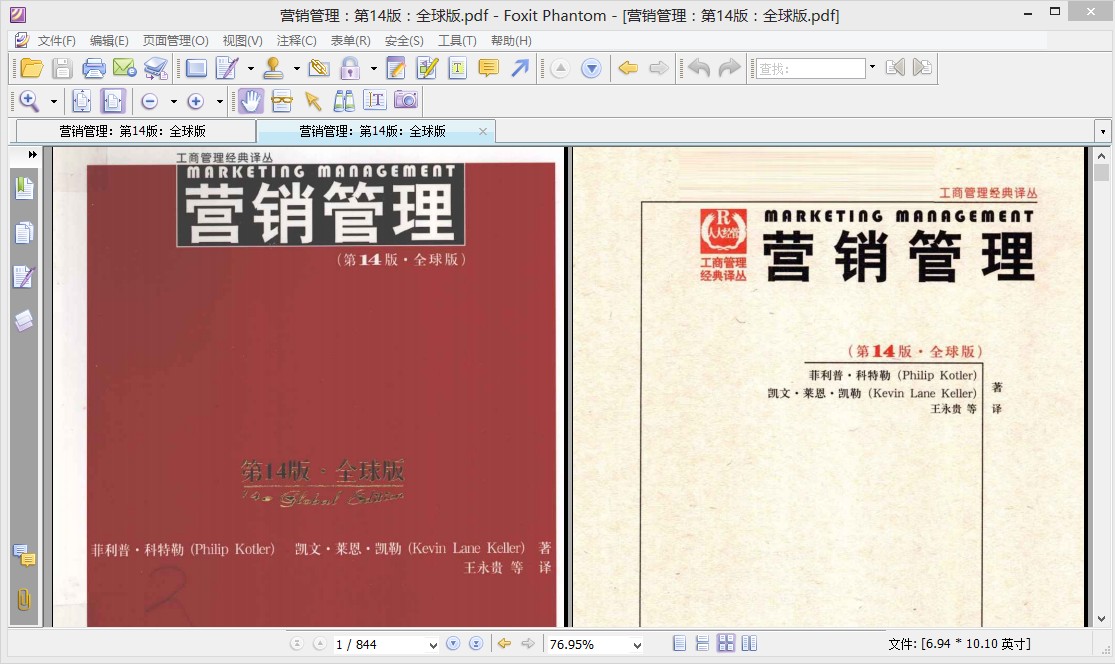Select the arrow select-annotation tool

(313, 101)
